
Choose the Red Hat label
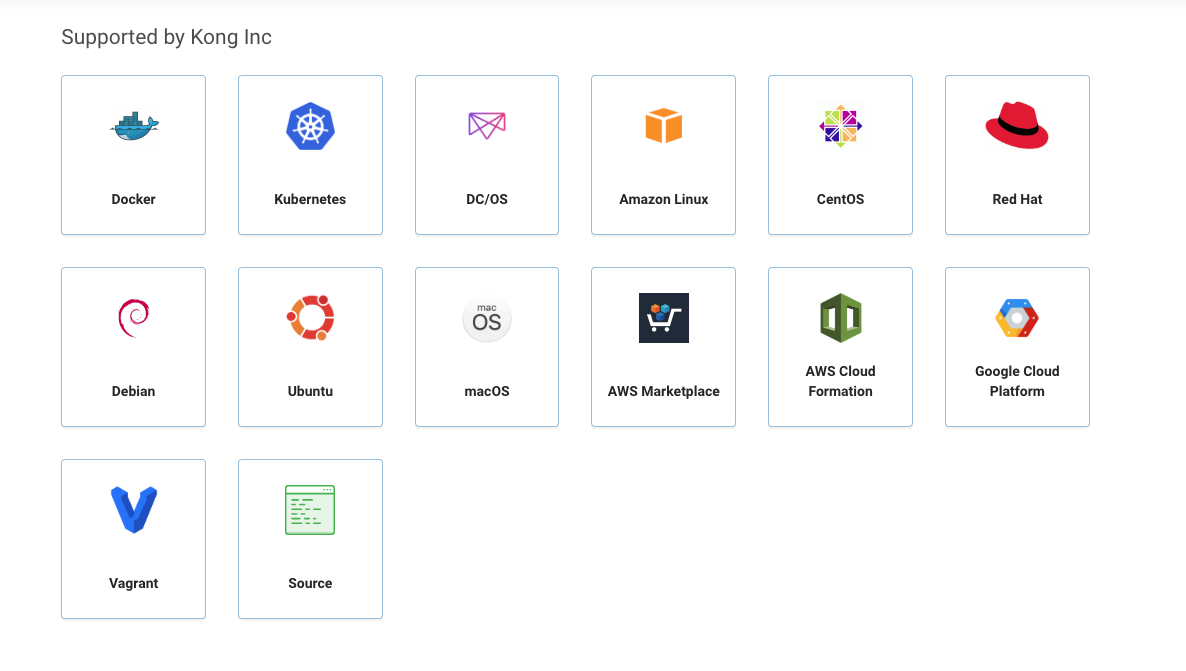point(1017,199)
